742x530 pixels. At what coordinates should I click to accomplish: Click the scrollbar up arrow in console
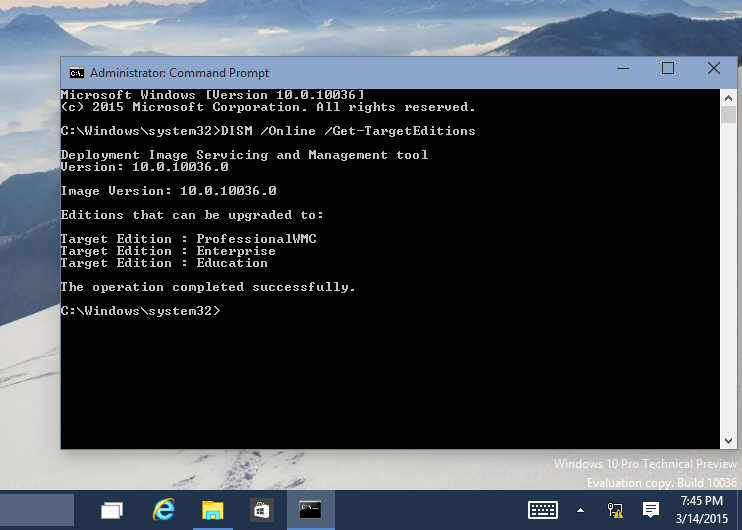pos(728,97)
